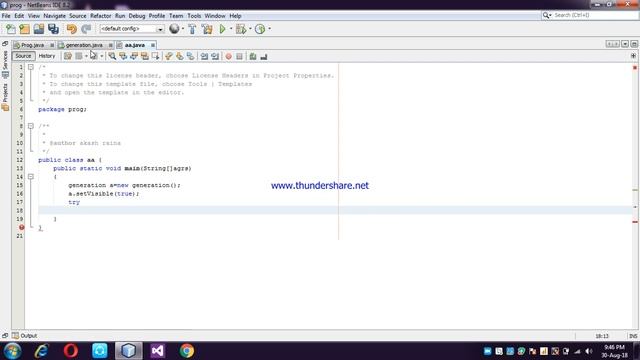The width and height of the screenshot is (640, 360).
Task: Show opened documents list dropdown
Action: 625,44
